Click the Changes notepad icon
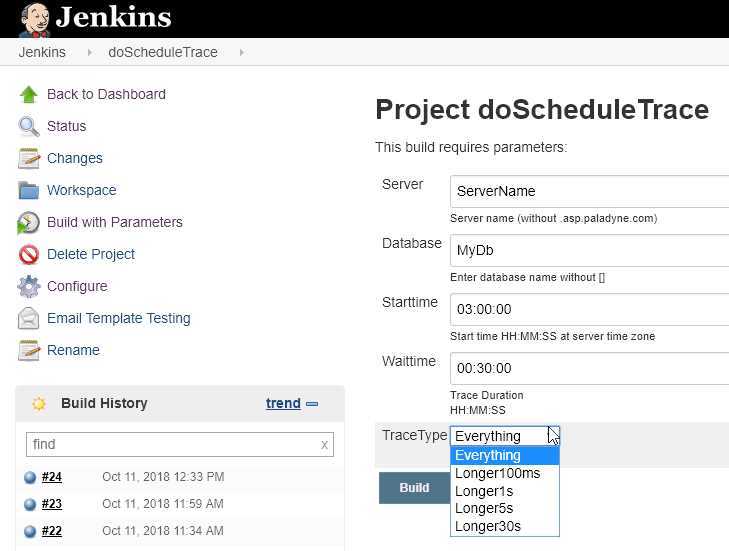729x551 pixels. (x=29, y=158)
